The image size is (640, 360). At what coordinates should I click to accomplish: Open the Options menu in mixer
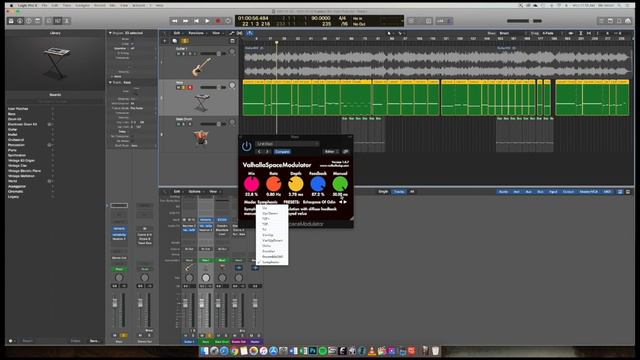pyautogui.click(x=195, y=191)
